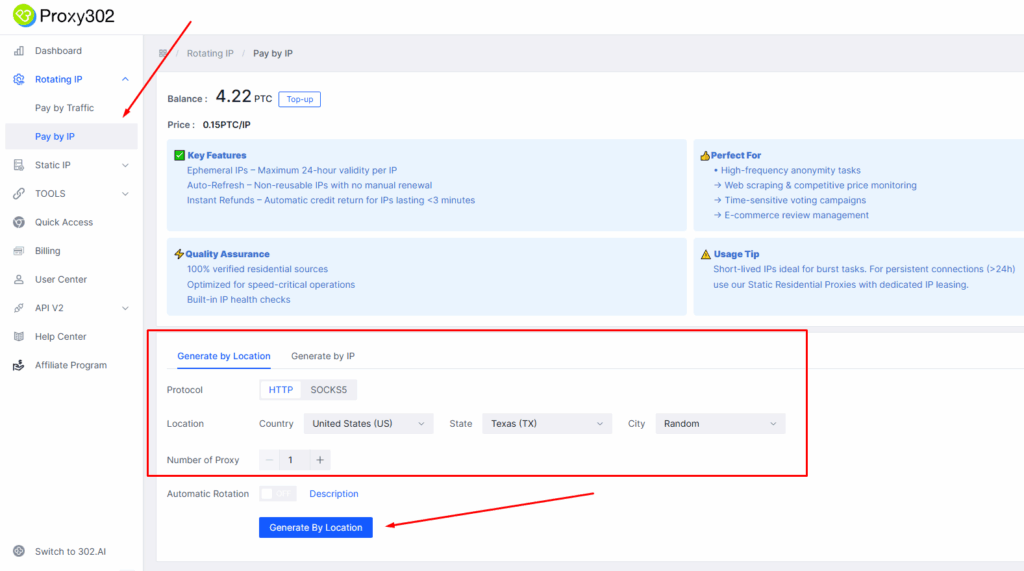This screenshot has height=571, width=1024.
Task: Click the green checkmark Key Features icon
Action: 180,155
